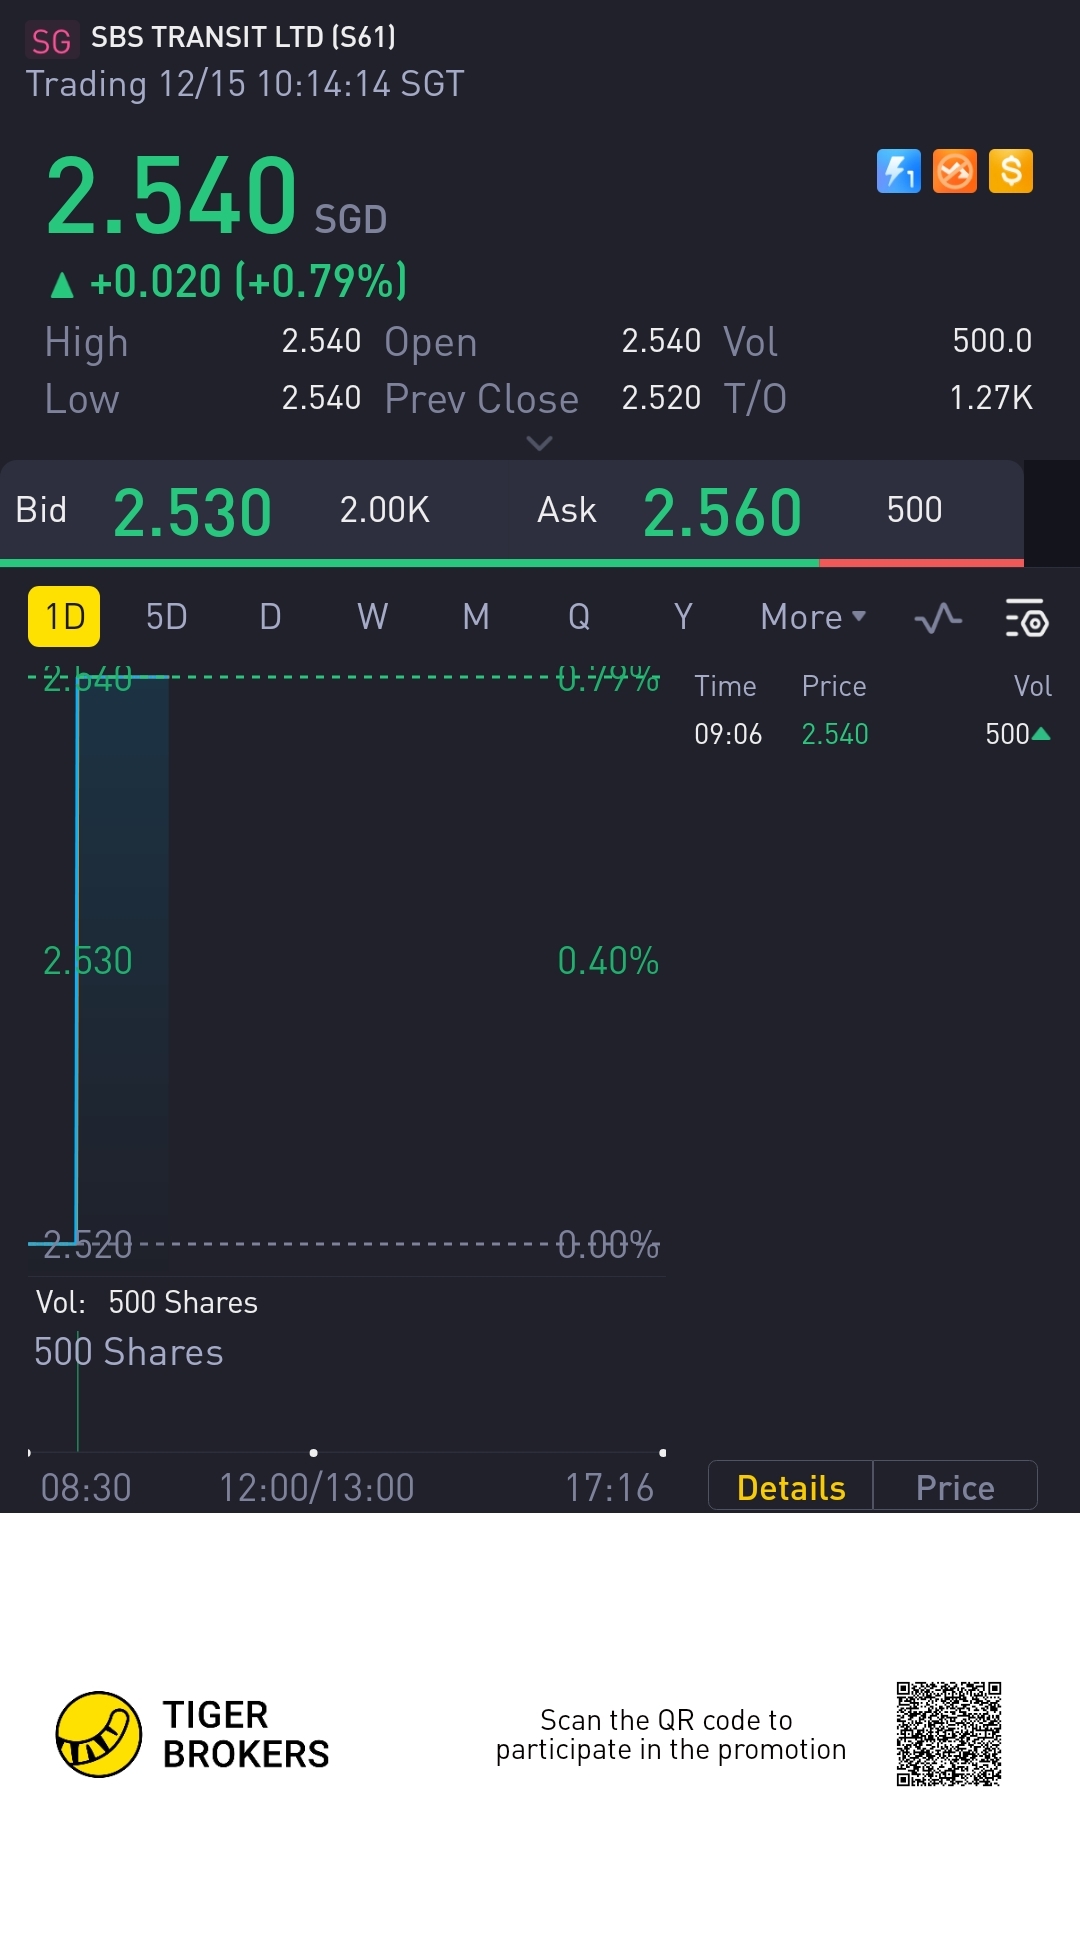This screenshot has width=1080, height=1956.
Task: Open chart settings icon beside the timeframes
Action: tap(1026, 619)
